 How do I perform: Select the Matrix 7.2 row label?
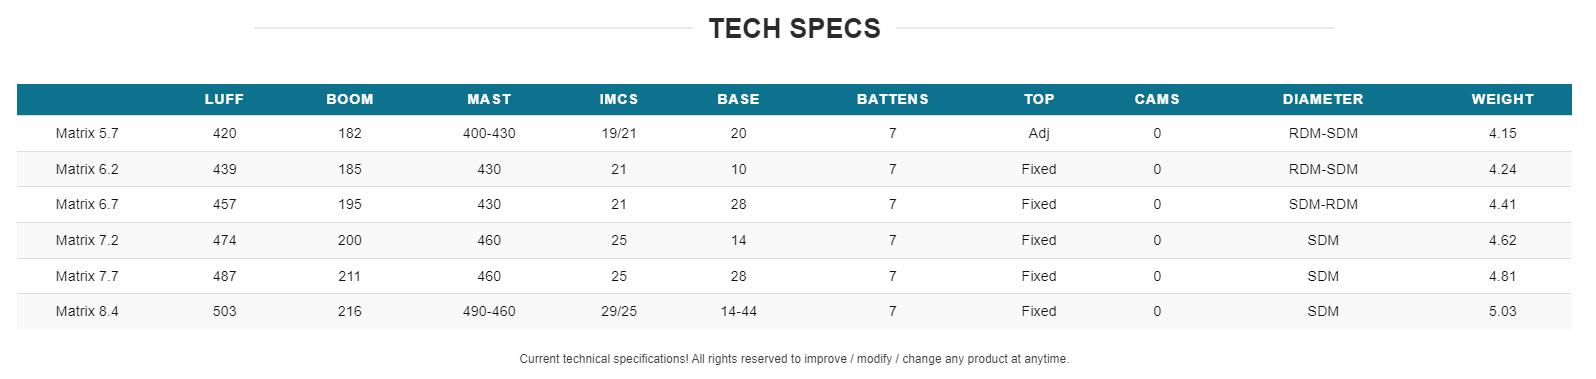point(87,240)
